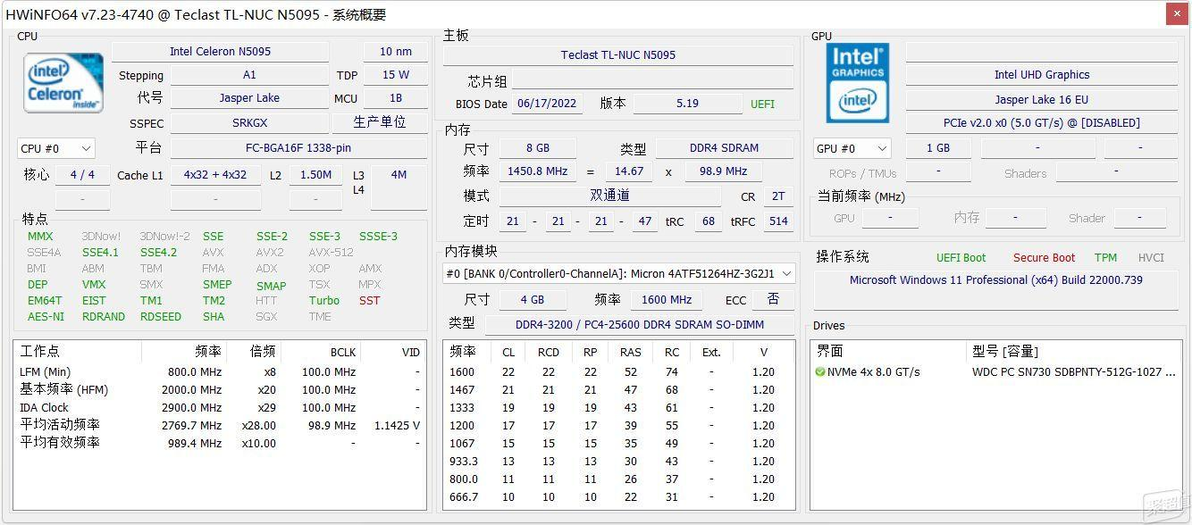Click the AES-NI feature flag
Screen dimensions: 1192x525
pyautogui.click(x=46, y=317)
